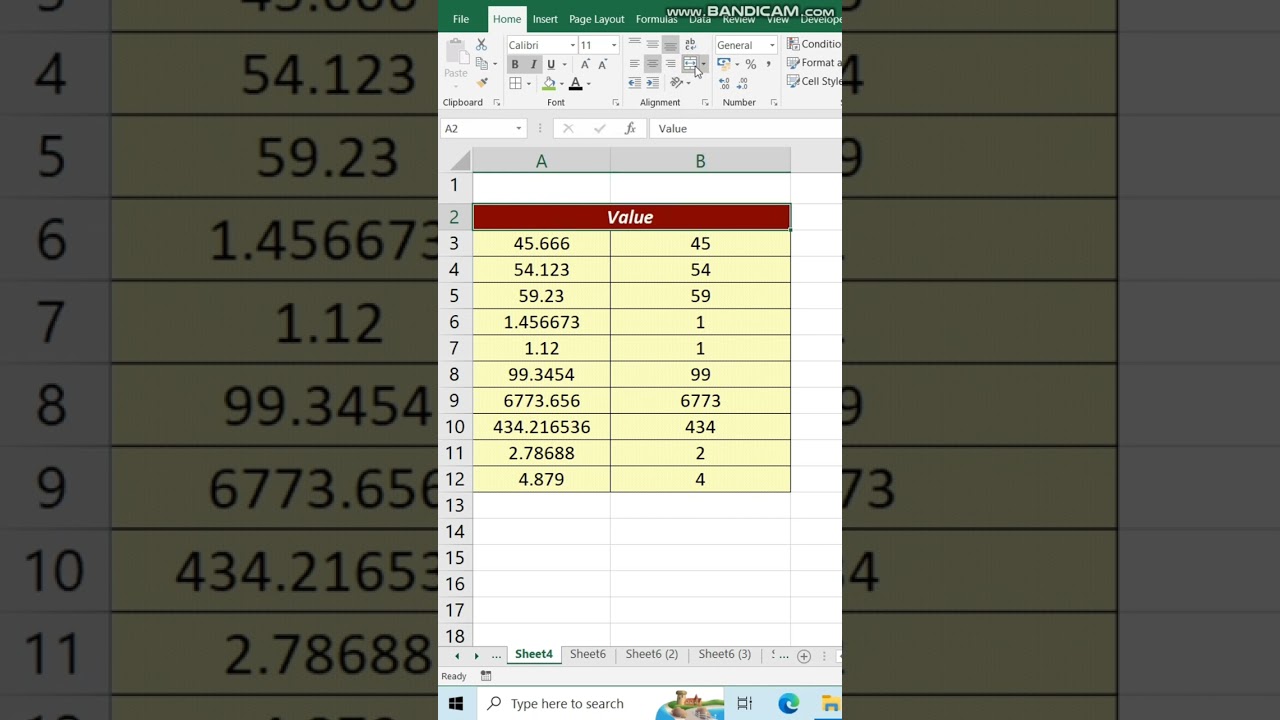Toggle Underline formatting

pyautogui.click(x=550, y=64)
